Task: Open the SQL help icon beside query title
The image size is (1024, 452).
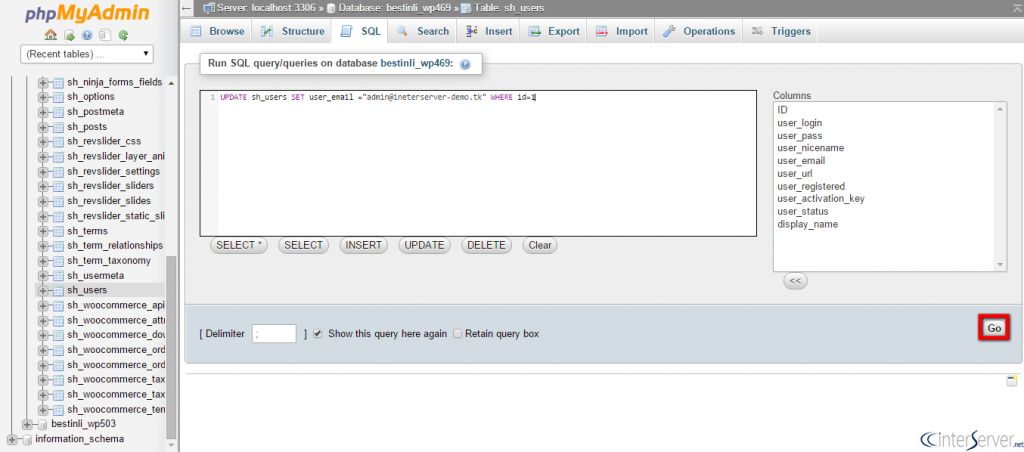Action: [x=465, y=64]
